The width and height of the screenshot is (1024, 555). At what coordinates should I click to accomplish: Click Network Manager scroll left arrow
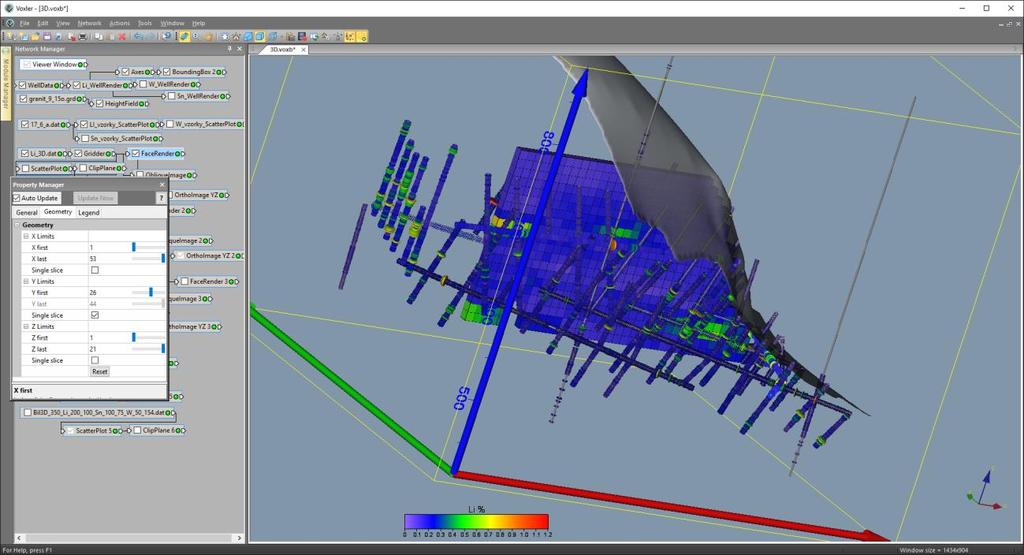coord(18,538)
